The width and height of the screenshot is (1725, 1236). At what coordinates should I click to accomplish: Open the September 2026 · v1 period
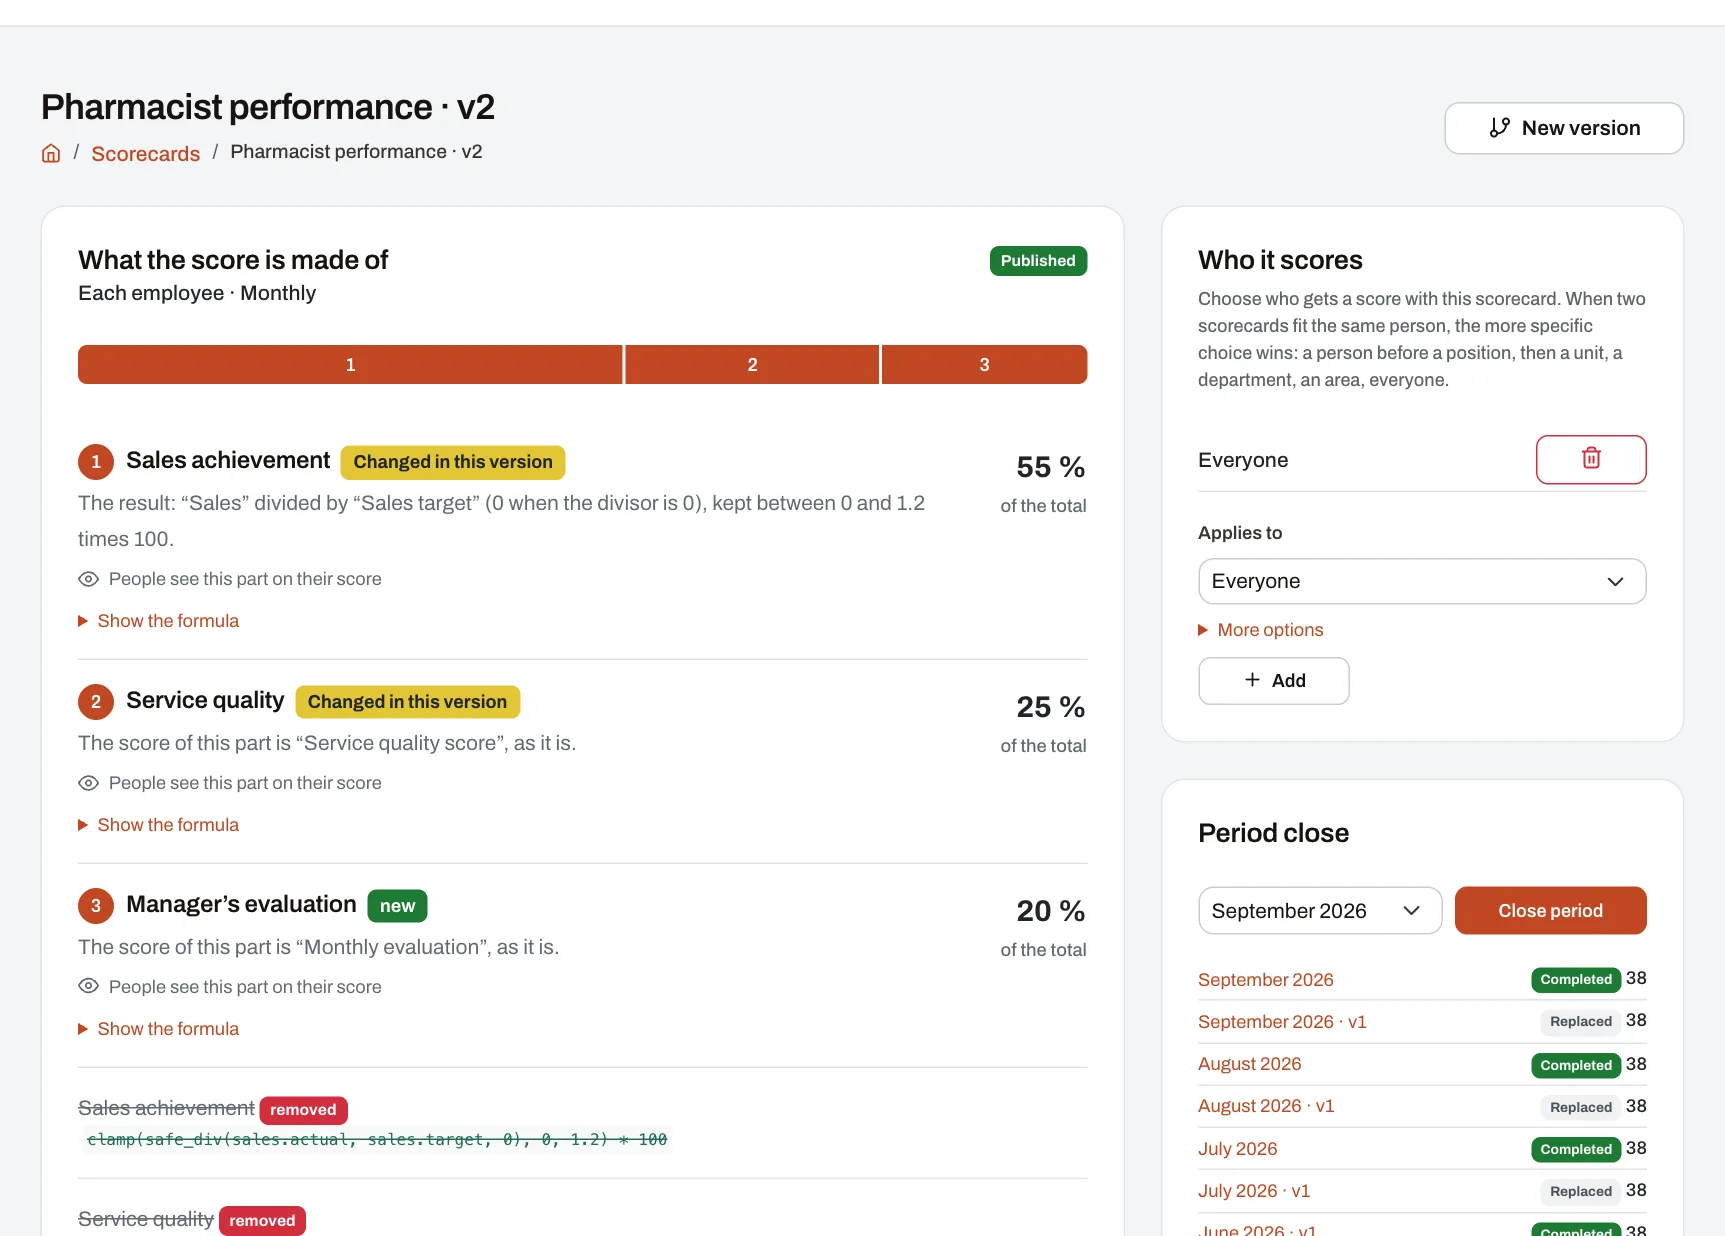point(1282,1022)
